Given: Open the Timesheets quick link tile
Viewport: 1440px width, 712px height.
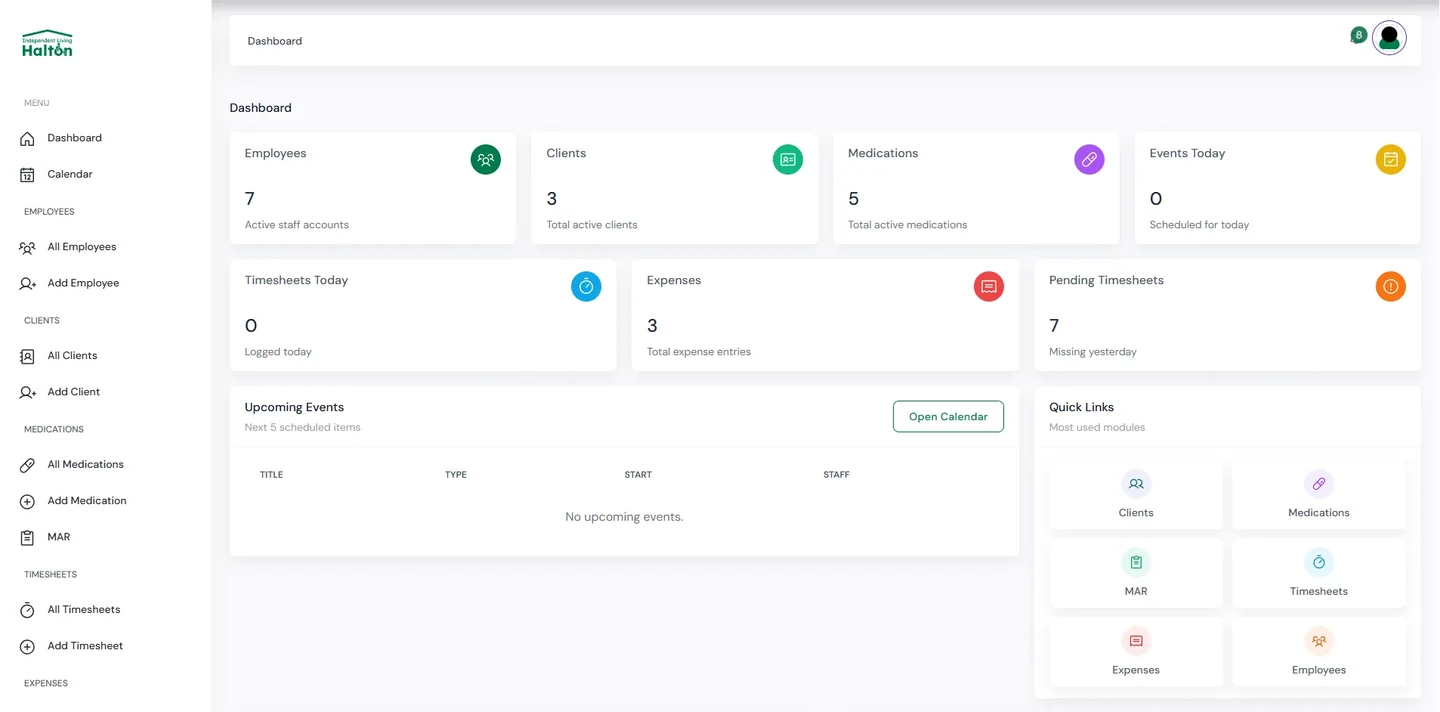Looking at the screenshot, I should pos(1319,573).
